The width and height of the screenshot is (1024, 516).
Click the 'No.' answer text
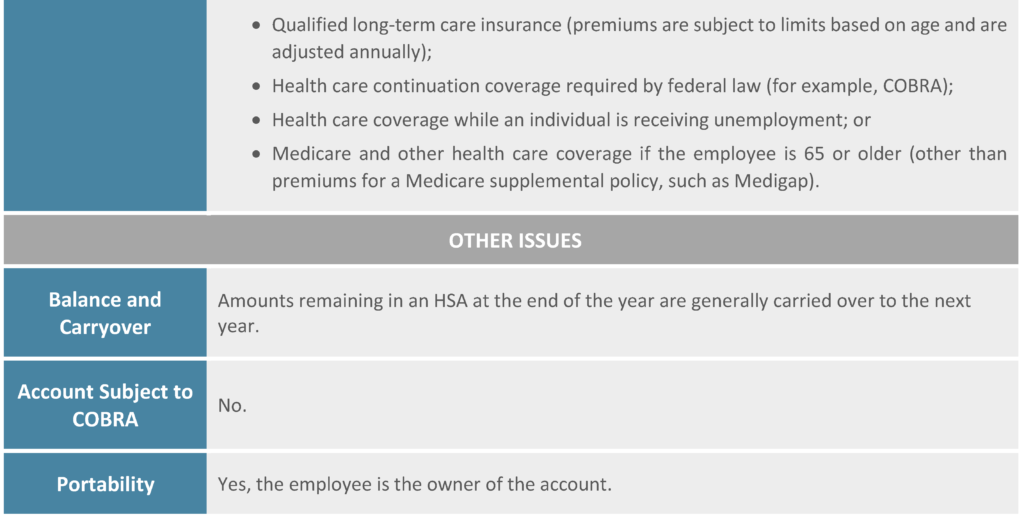tap(232, 406)
